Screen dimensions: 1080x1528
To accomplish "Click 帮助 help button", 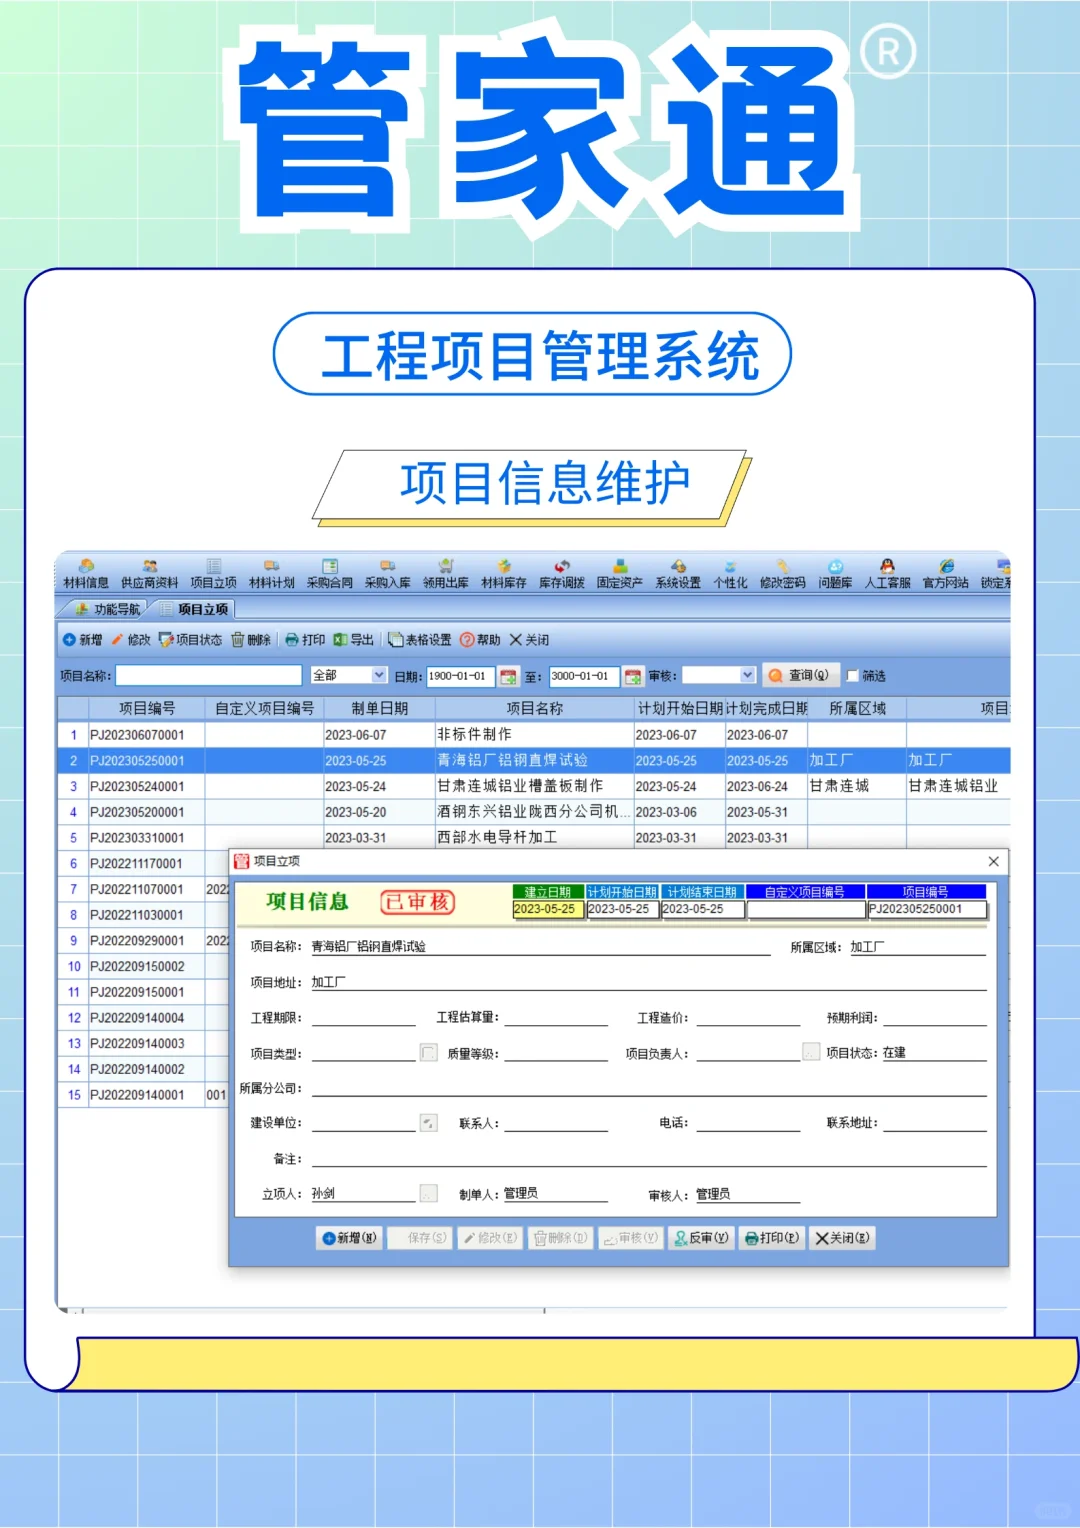I will click(x=480, y=640).
